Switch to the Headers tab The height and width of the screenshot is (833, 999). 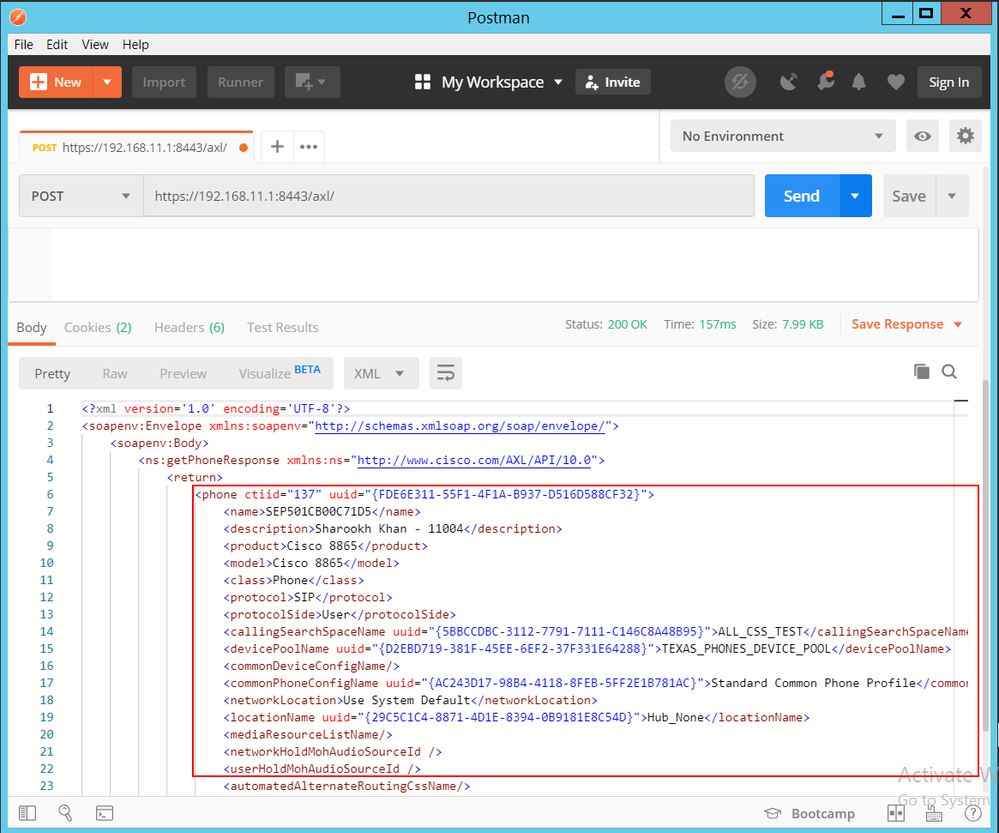click(189, 328)
